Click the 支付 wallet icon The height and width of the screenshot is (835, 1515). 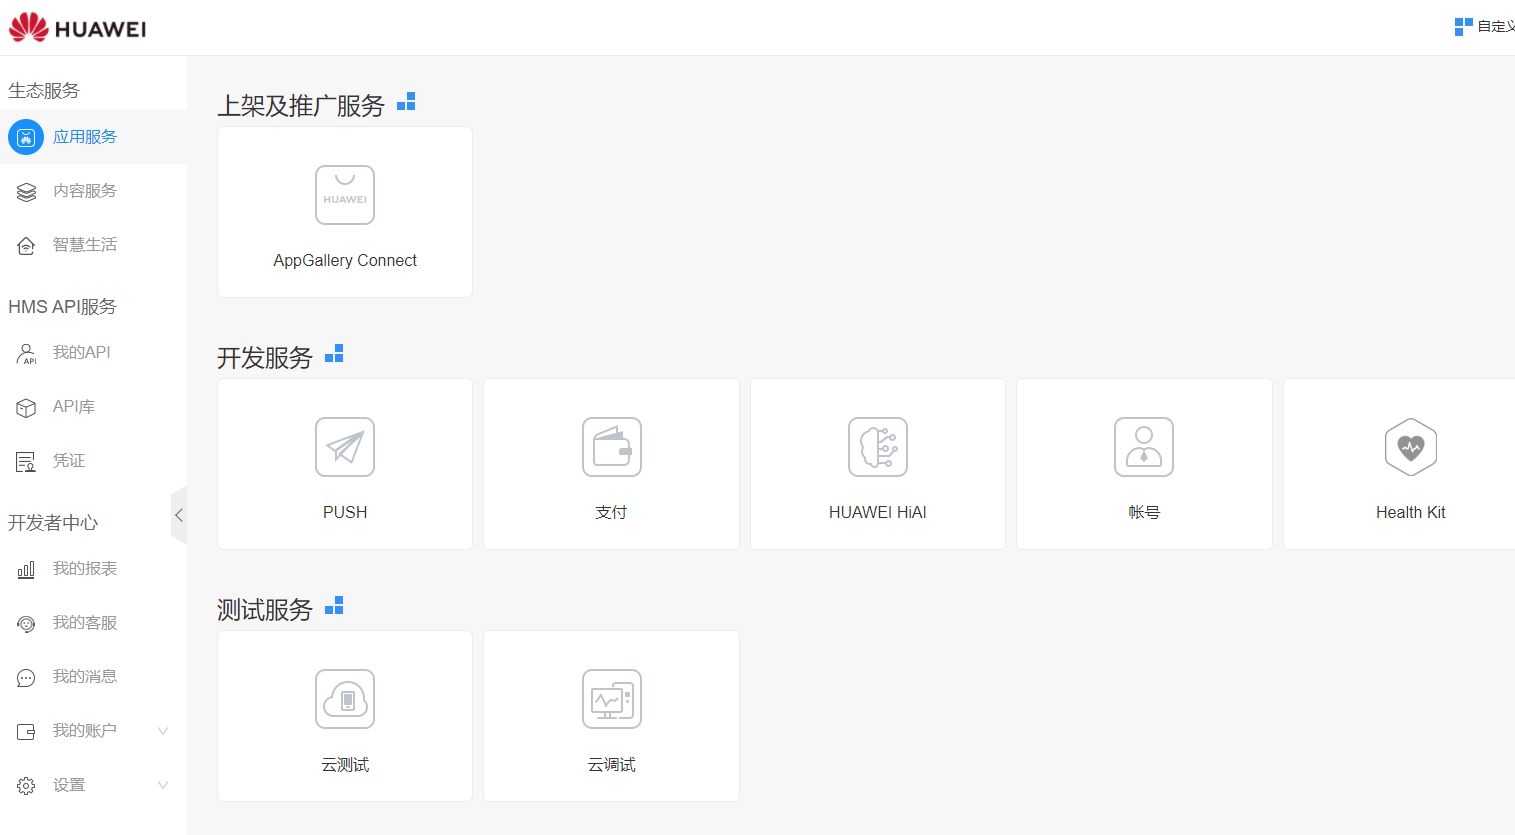click(612, 447)
